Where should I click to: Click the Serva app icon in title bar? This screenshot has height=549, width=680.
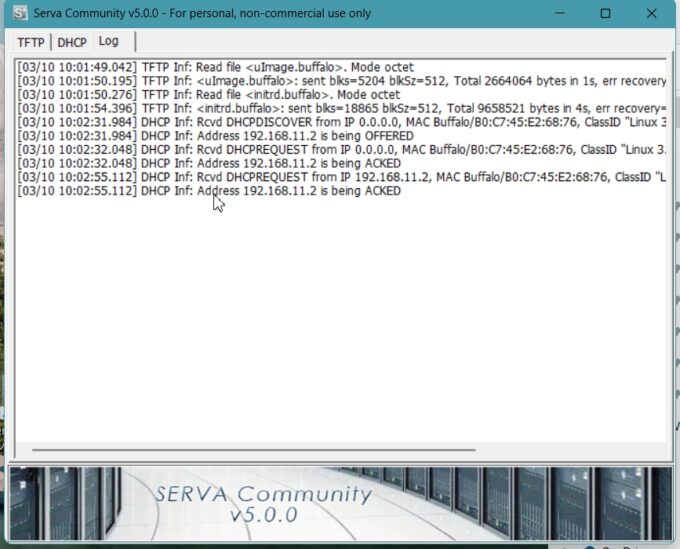[20, 13]
